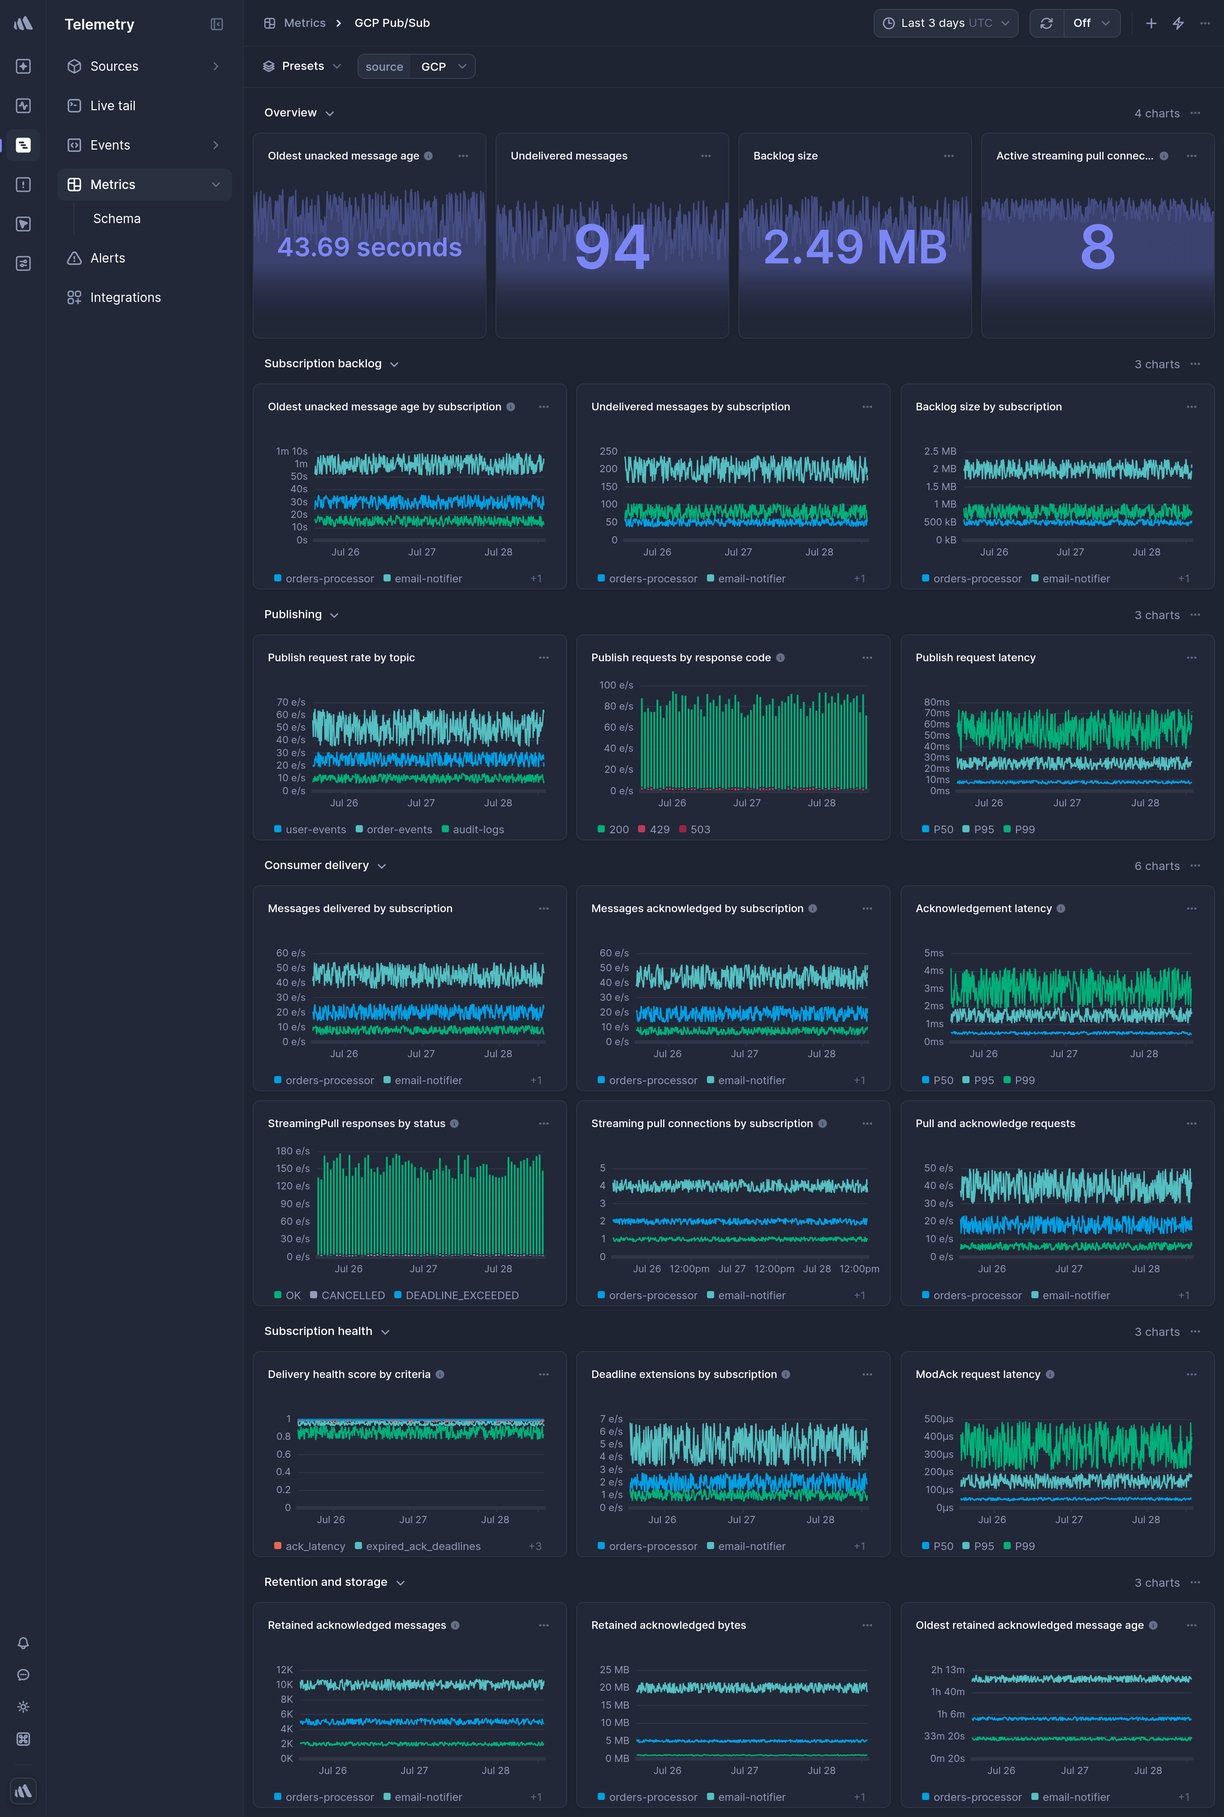The width and height of the screenshot is (1224, 1817).
Task: Open Alerts in the sidebar
Action: click(144, 258)
